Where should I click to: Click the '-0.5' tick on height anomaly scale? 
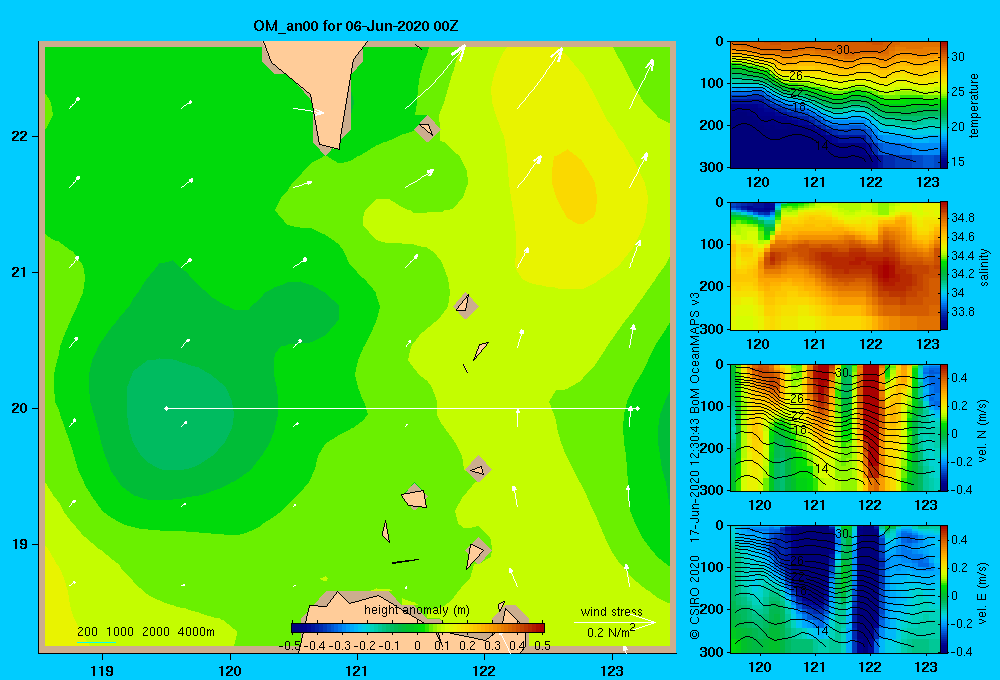pyautogui.click(x=290, y=646)
